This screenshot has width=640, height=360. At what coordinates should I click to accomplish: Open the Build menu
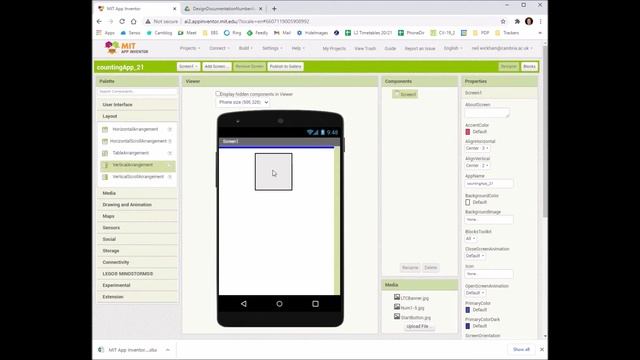(245, 48)
